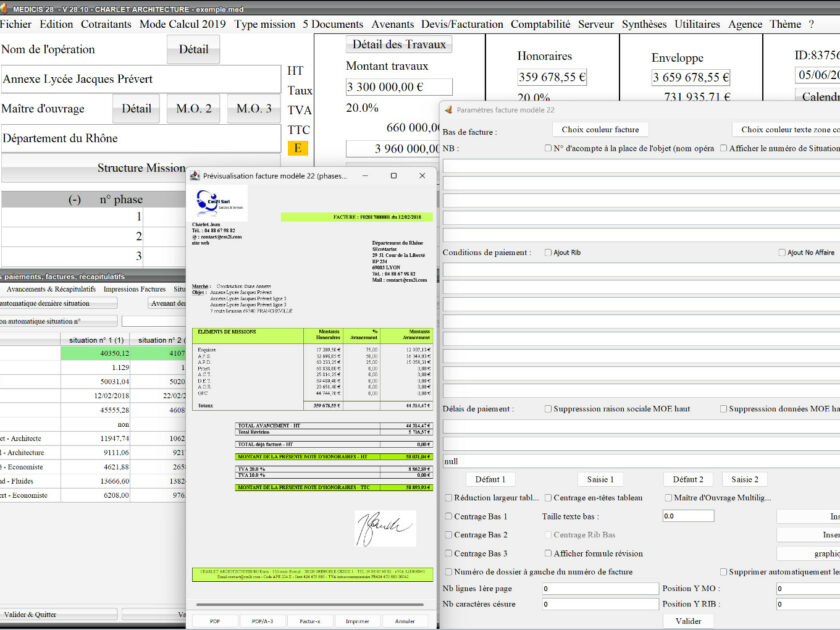Open the Fichier menu
840x630 pixels.
coord(16,24)
